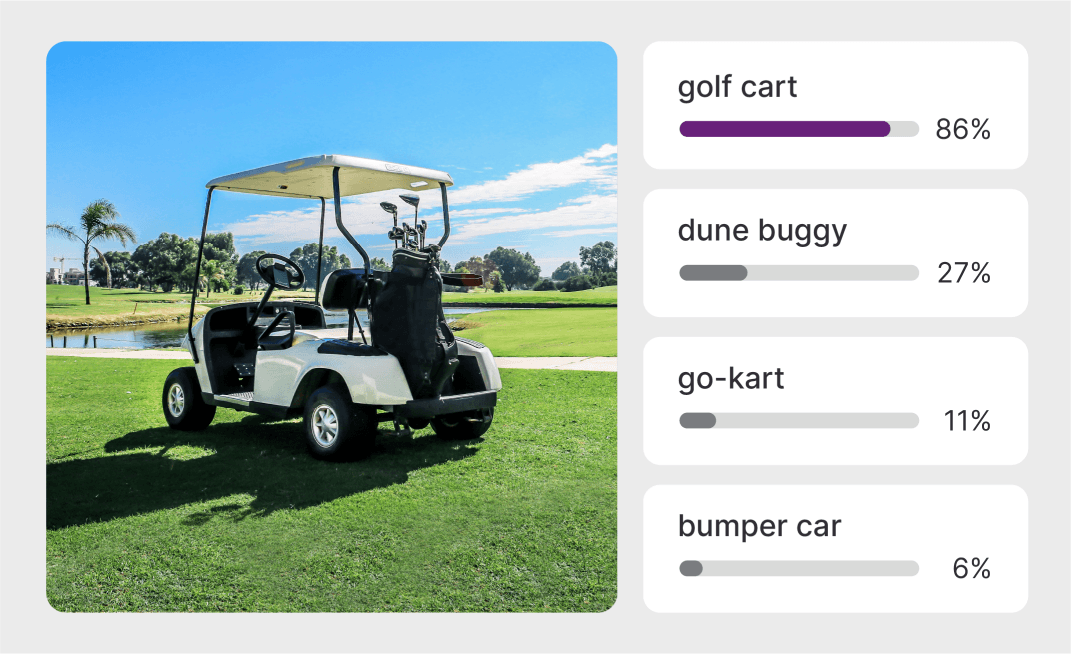The height and width of the screenshot is (654, 1071).
Task: Select the "dune buggy" label text
Action: tap(762, 231)
